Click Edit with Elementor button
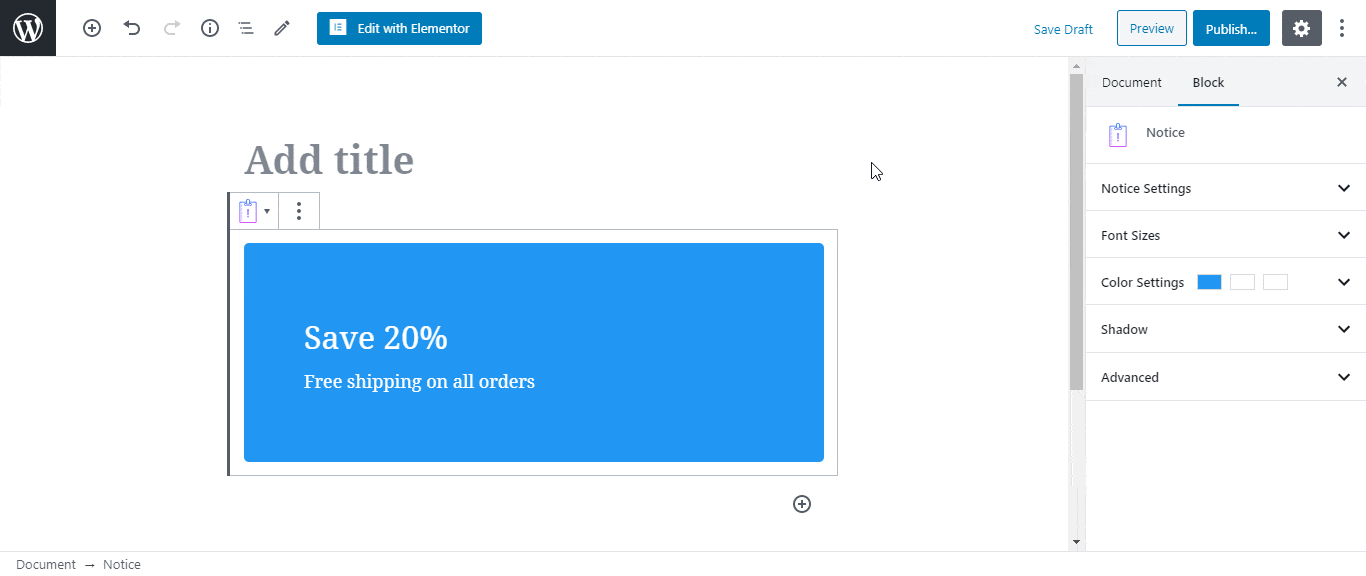This screenshot has width=1366, height=576. (399, 29)
